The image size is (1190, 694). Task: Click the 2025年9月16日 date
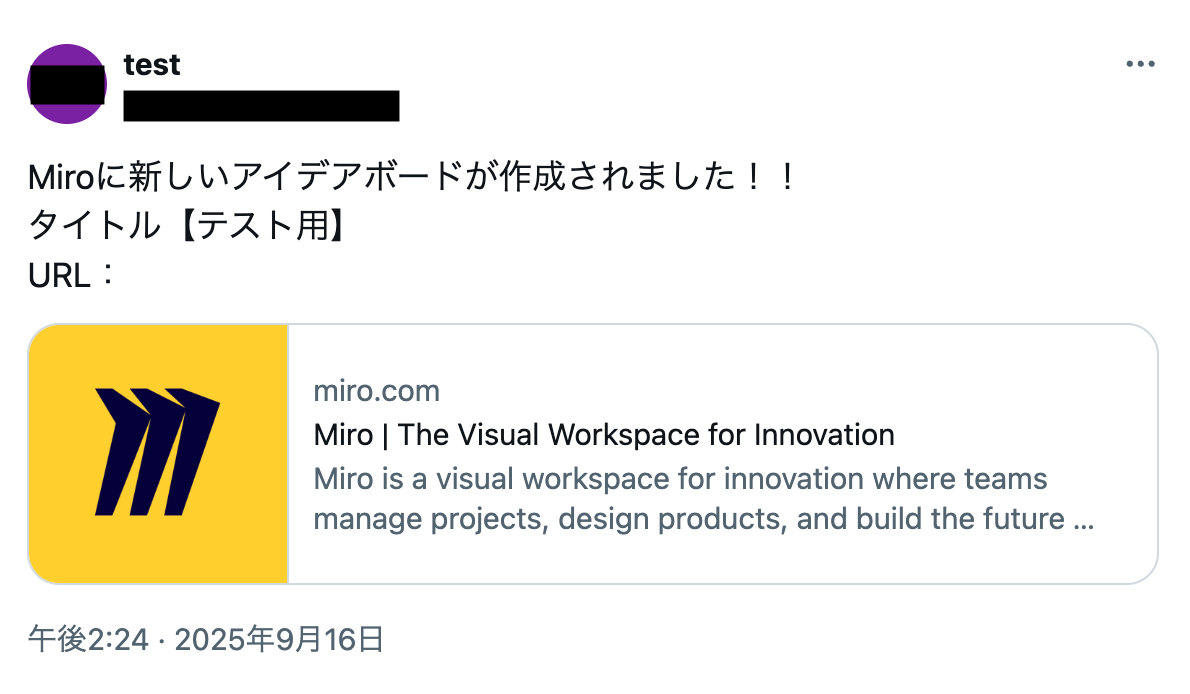click(x=279, y=639)
